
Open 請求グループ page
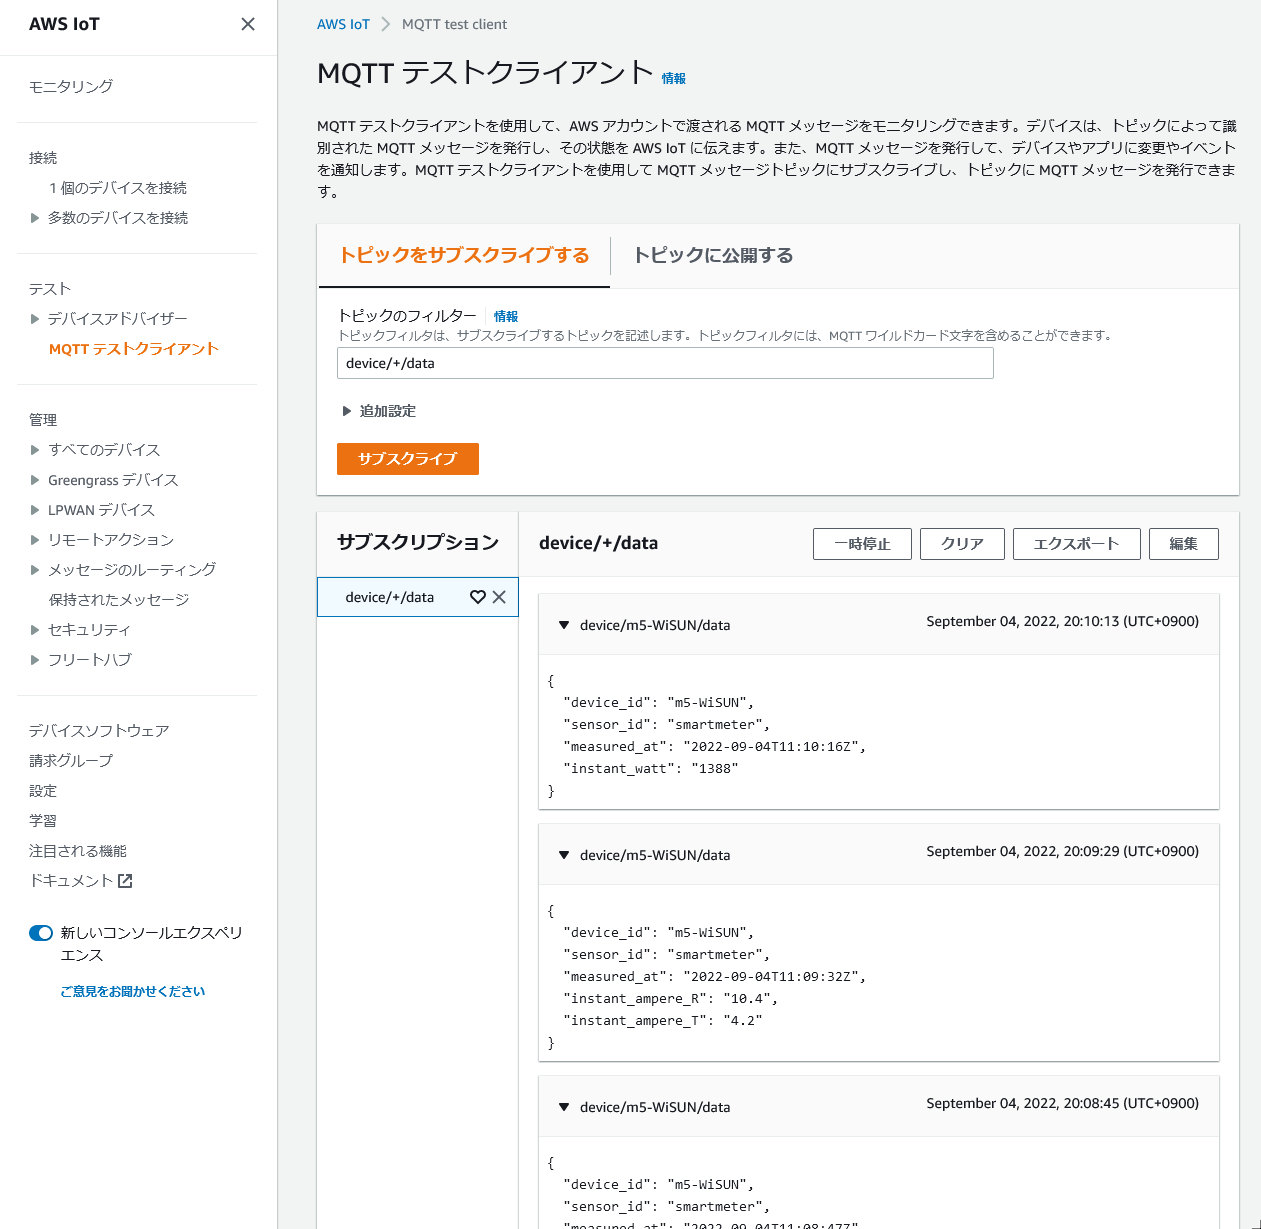click(x=71, y=761)
